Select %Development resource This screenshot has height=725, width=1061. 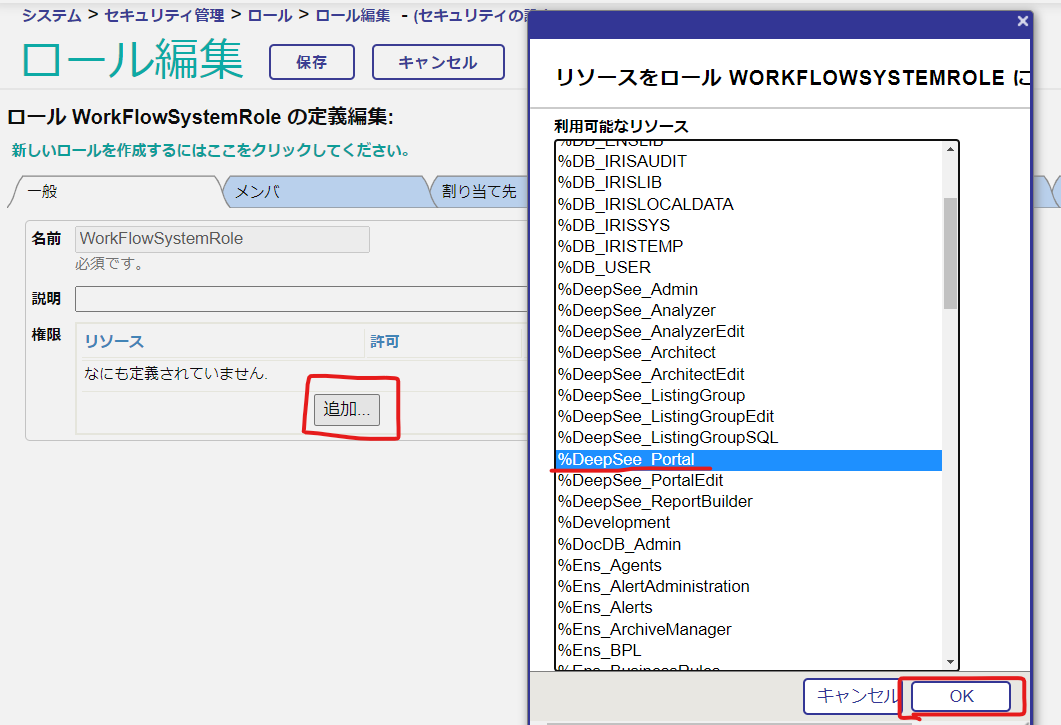pyautogui.click(x=614, y=522)
